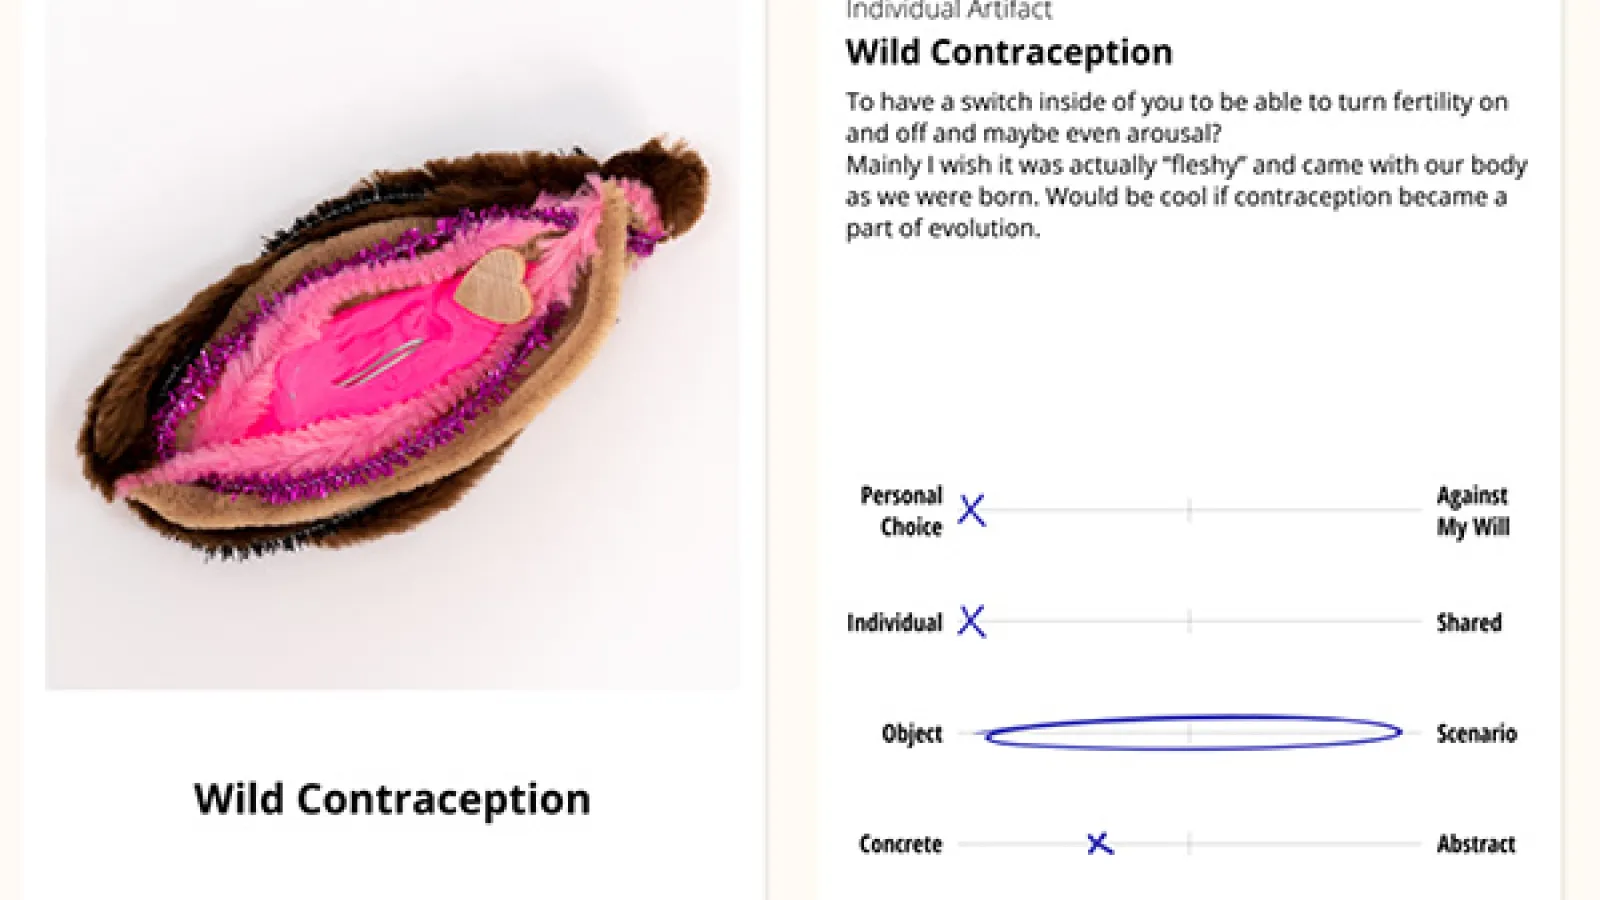Click the Wild Contraception artifact photo

pos(392,345)
